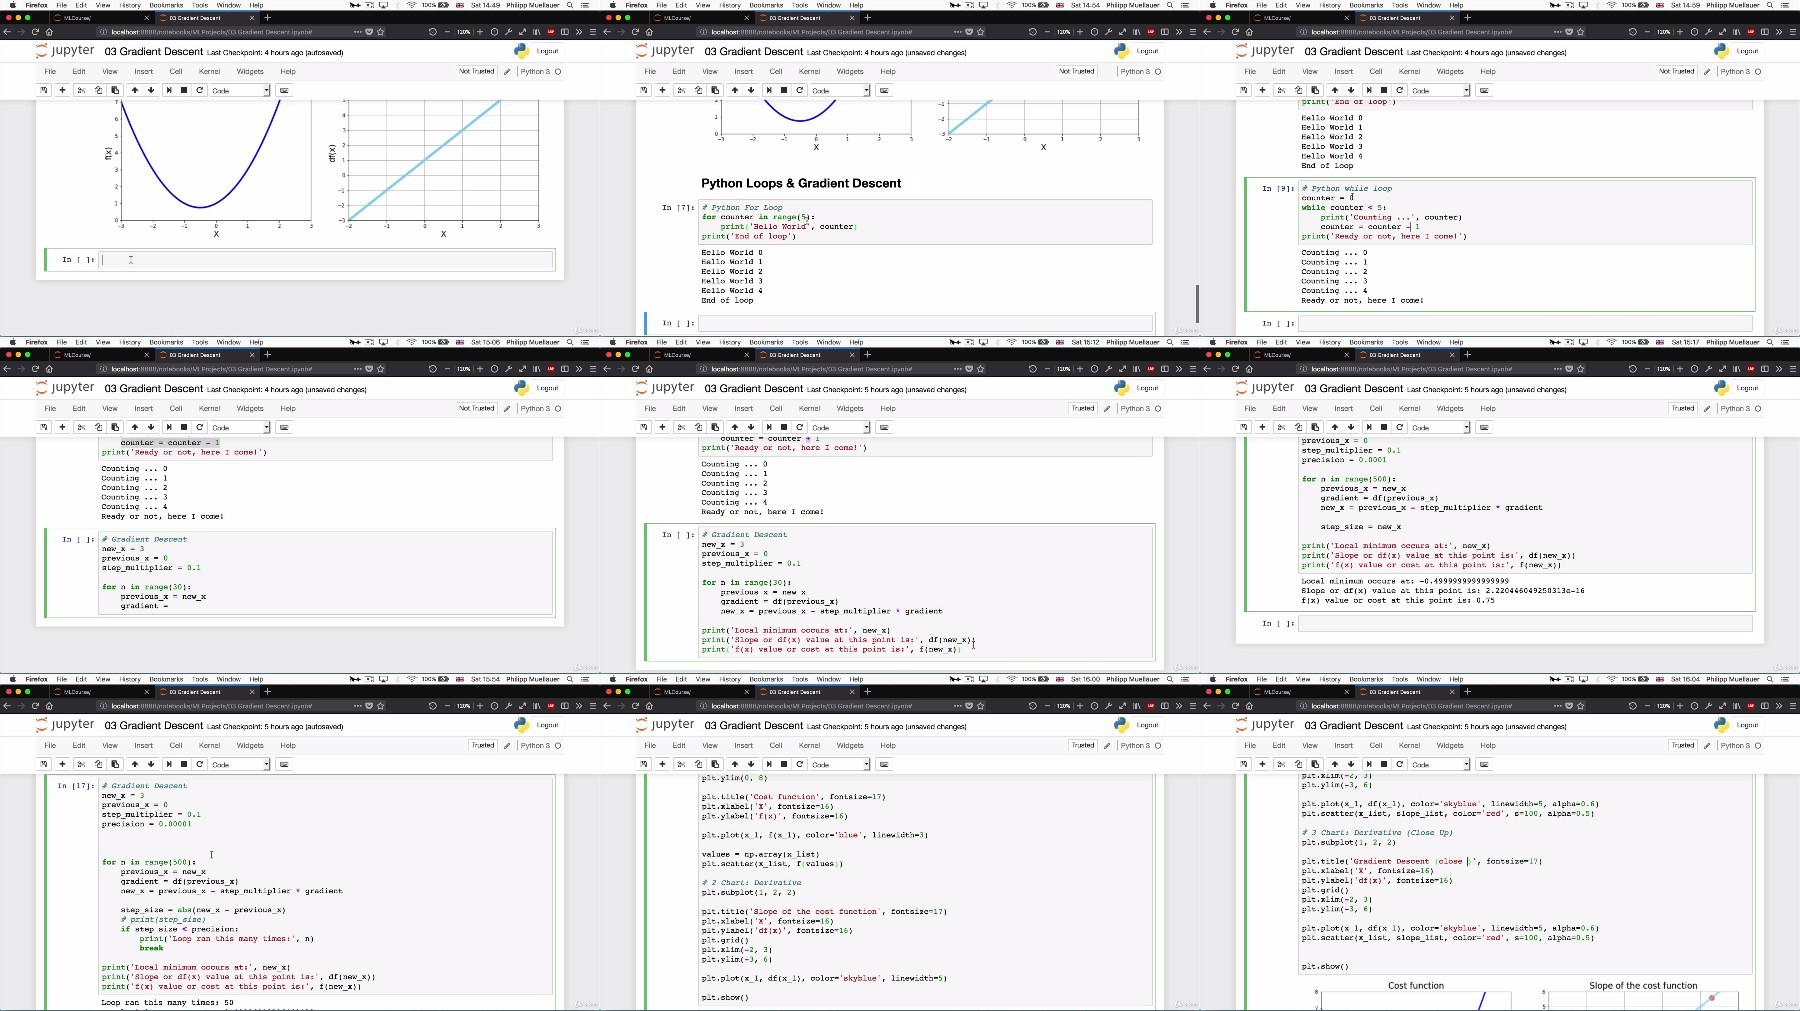This screenshot has height=1011, width=1800.
Task: Insert cell plus icon in Sat 15:12 window
Action: pos(662,427)
